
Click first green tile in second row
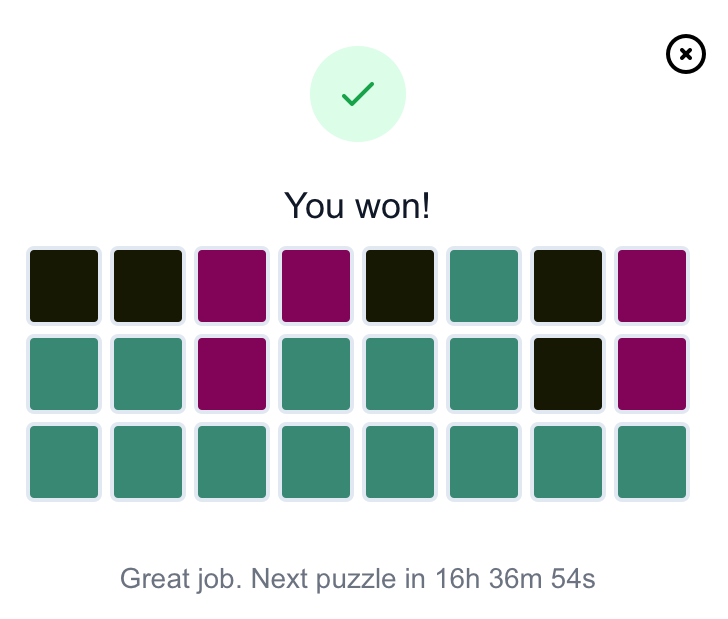click(x=64, y=374)
